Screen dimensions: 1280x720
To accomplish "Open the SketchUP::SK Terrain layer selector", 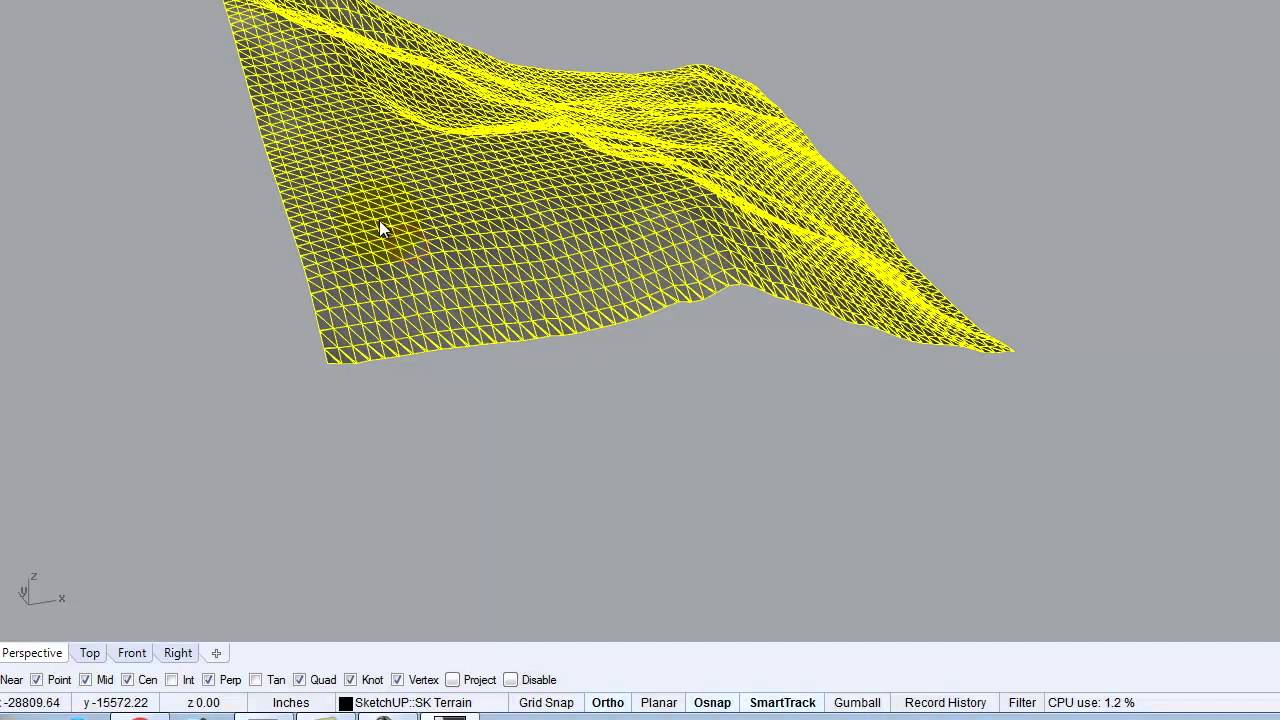I will click(413, 703).
